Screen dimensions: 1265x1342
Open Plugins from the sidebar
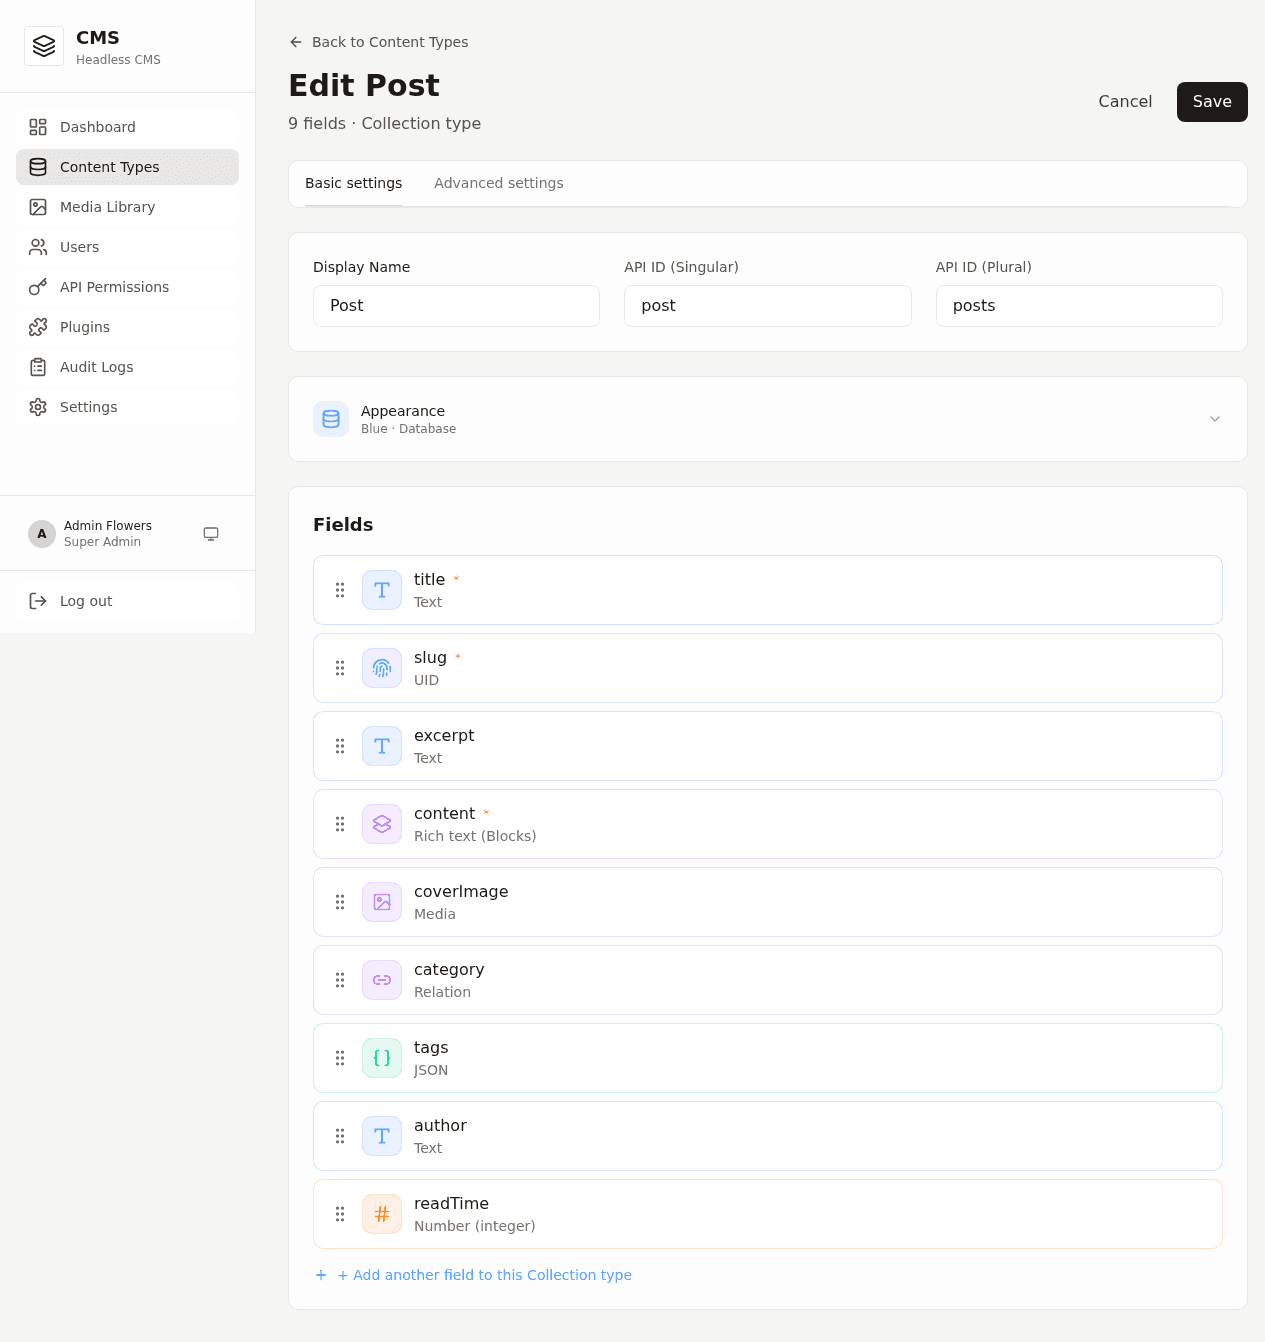pyautogui.click(x=127, y=327)
